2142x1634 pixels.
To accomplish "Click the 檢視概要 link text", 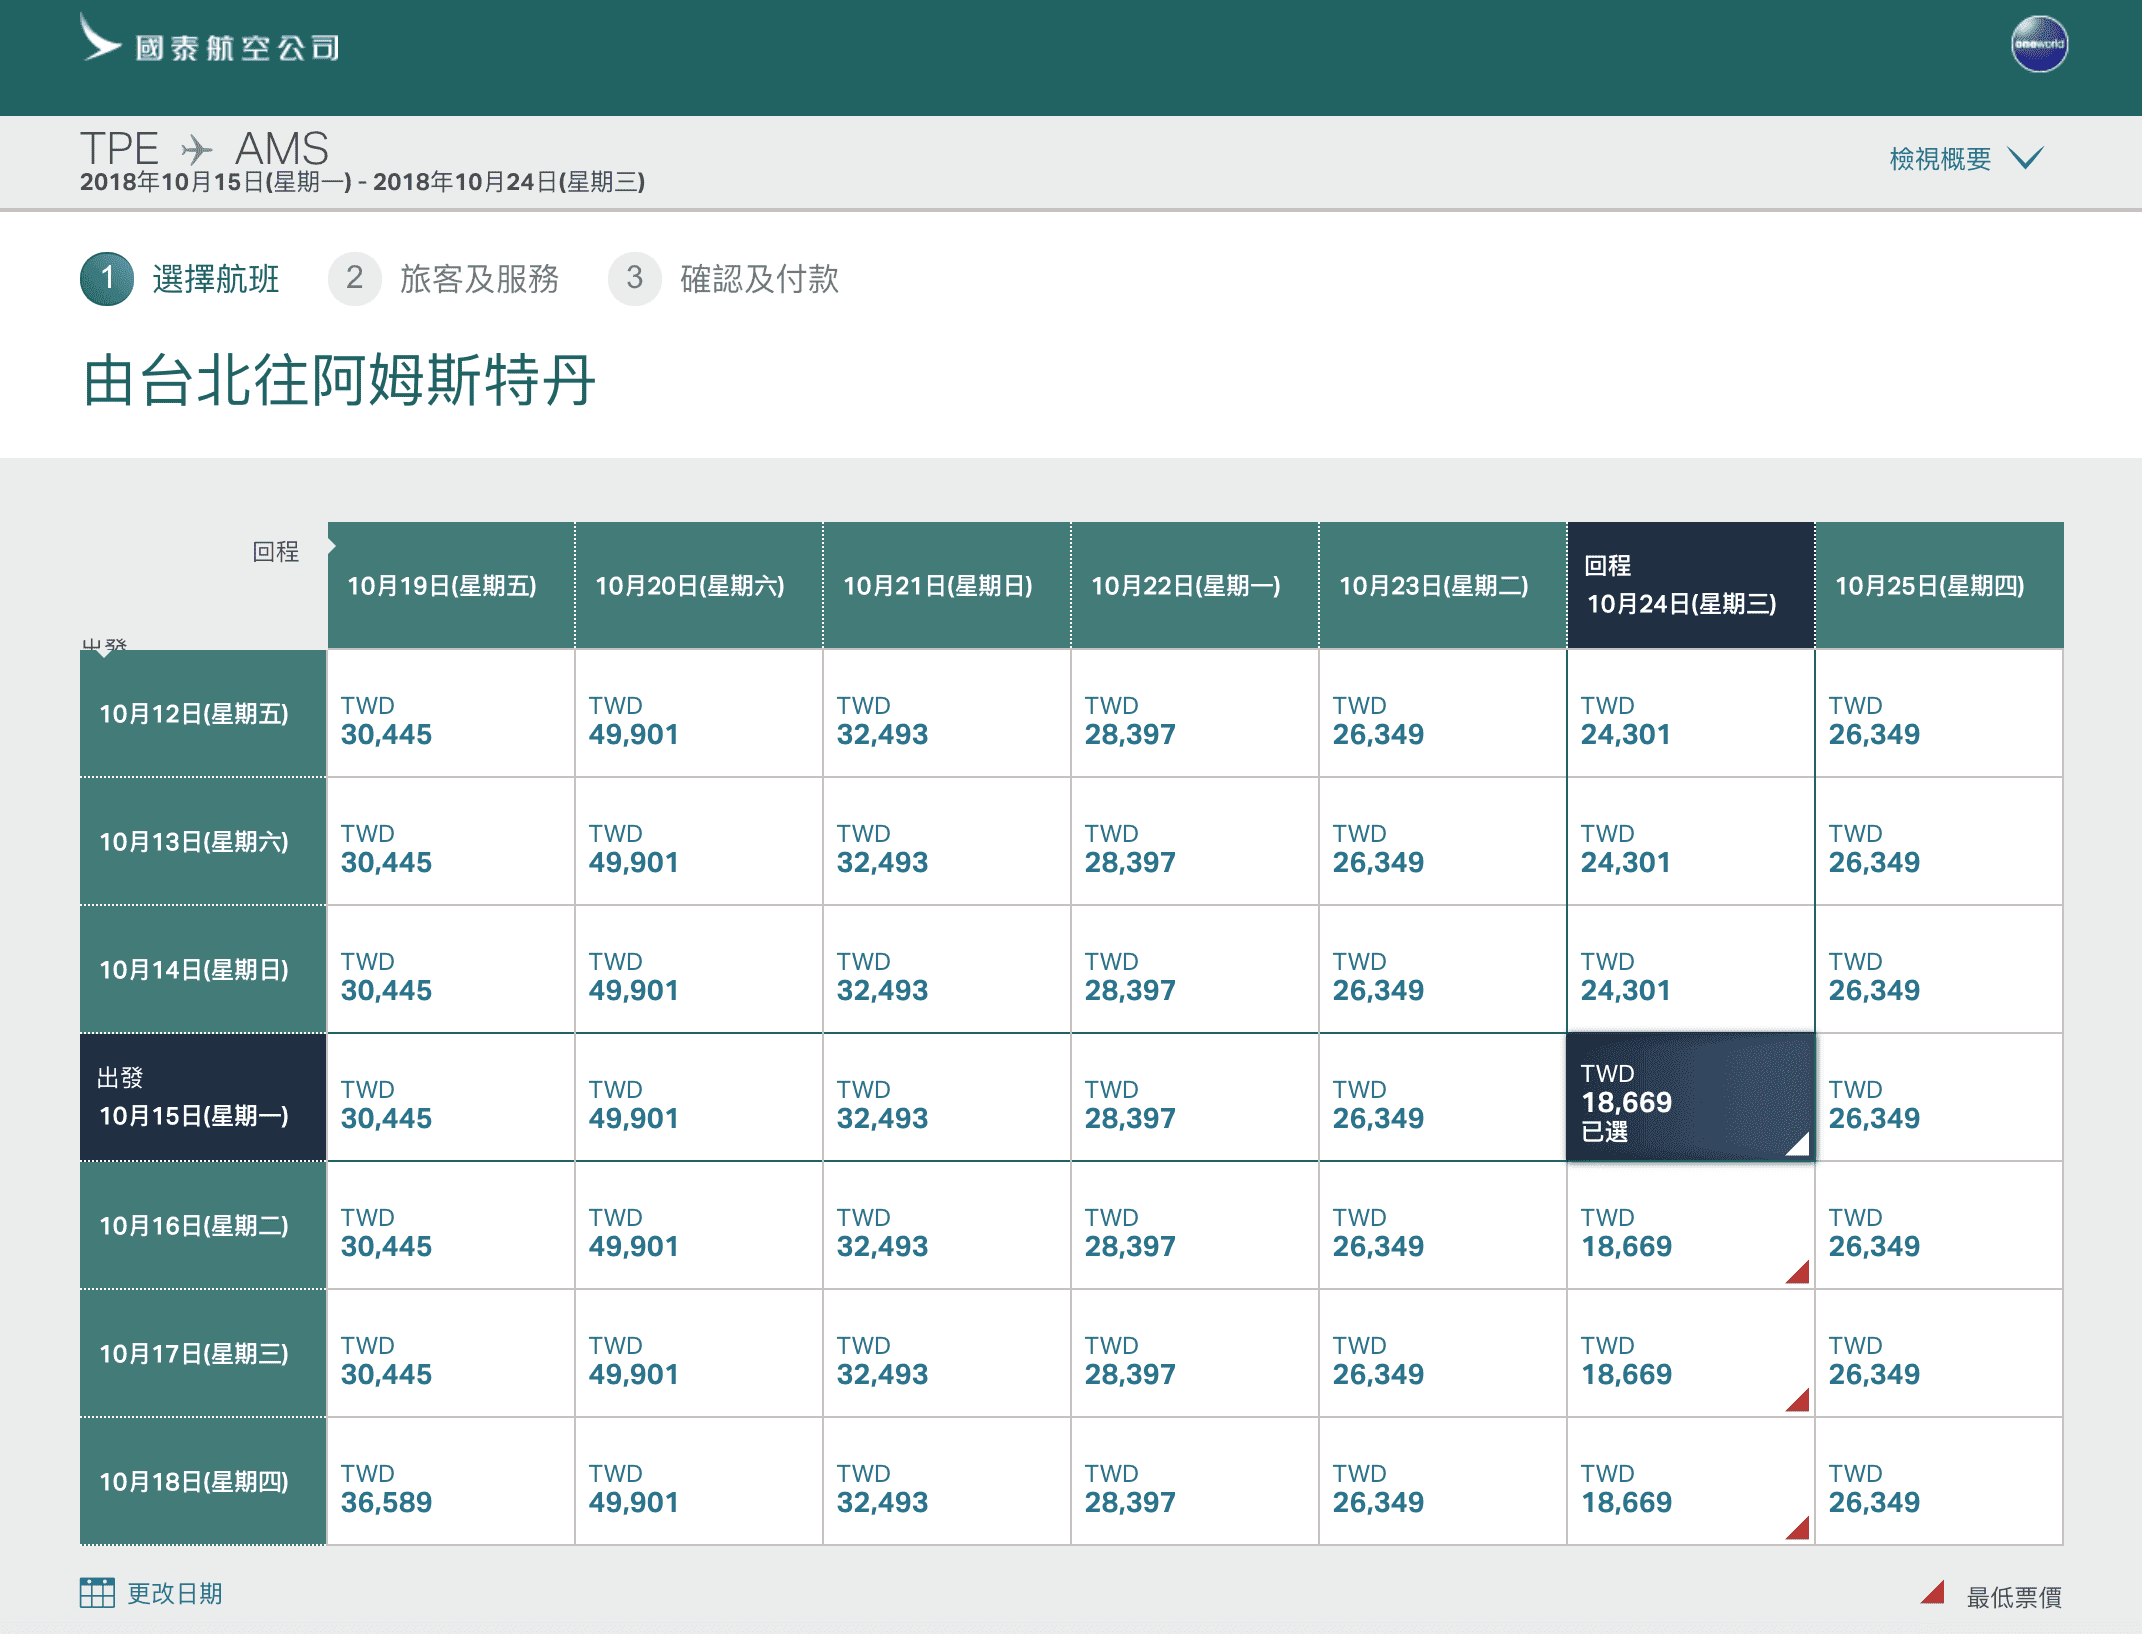I will (x=1939, y=159).
